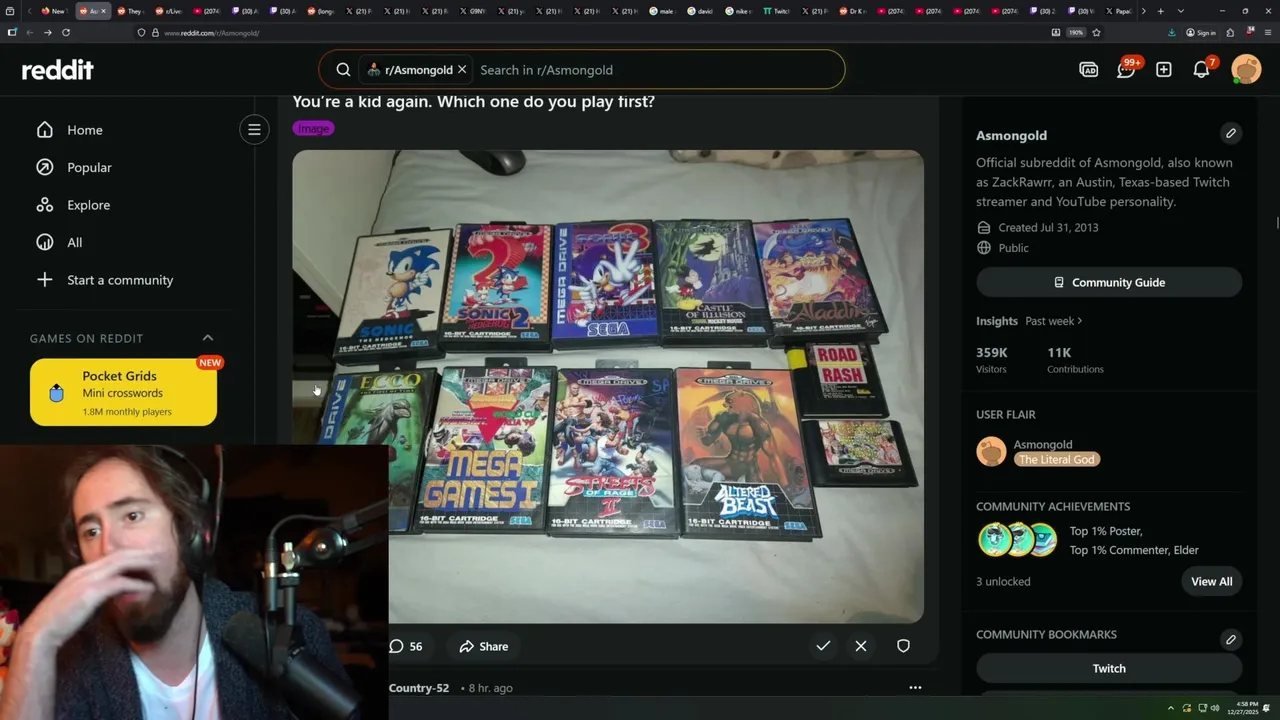
Task: Click the Created Jul 31, 2013 text
Action: (x=1048, y=227)
